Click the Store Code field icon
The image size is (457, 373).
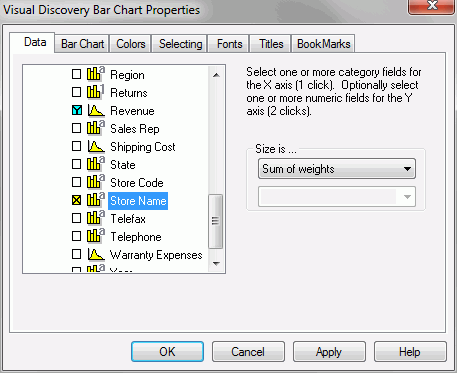[96, 182]
